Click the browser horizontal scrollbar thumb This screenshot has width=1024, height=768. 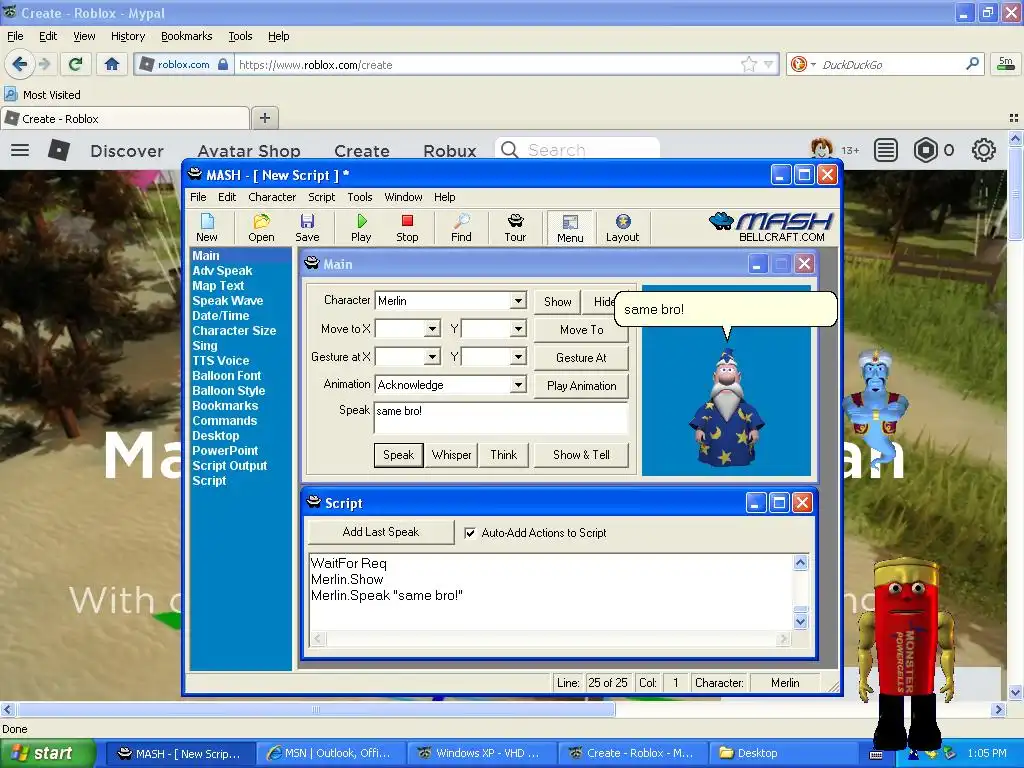point(316,709)
